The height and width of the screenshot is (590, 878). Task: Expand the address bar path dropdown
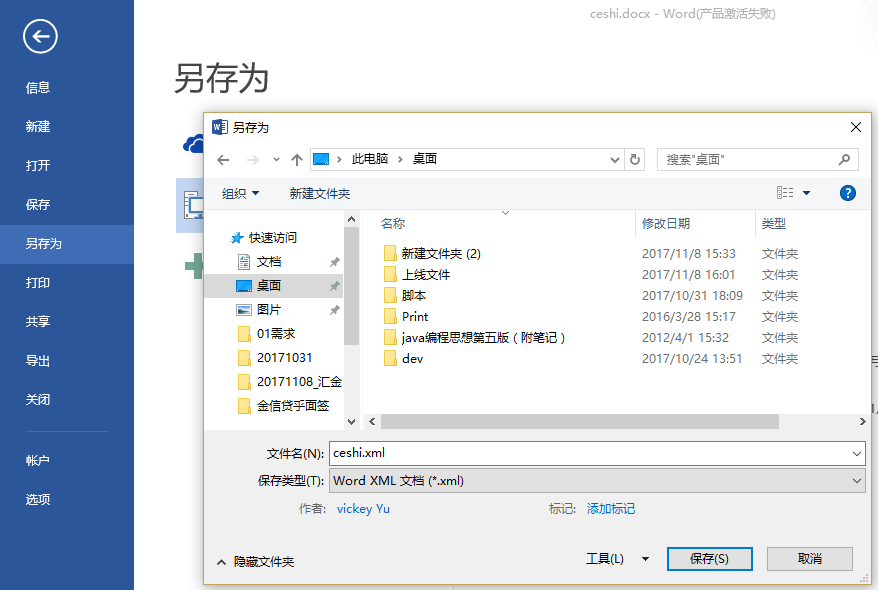pyautogui.click(x=614, y=160)
